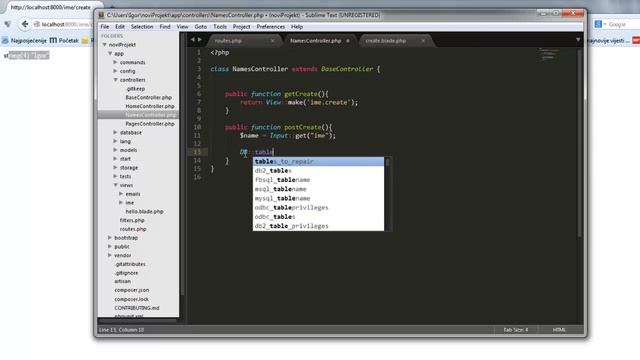The width and height of the screenshot is (640, 360).
Task: Collapse the noviProjekt root folder
Action: tap(105, 44)
